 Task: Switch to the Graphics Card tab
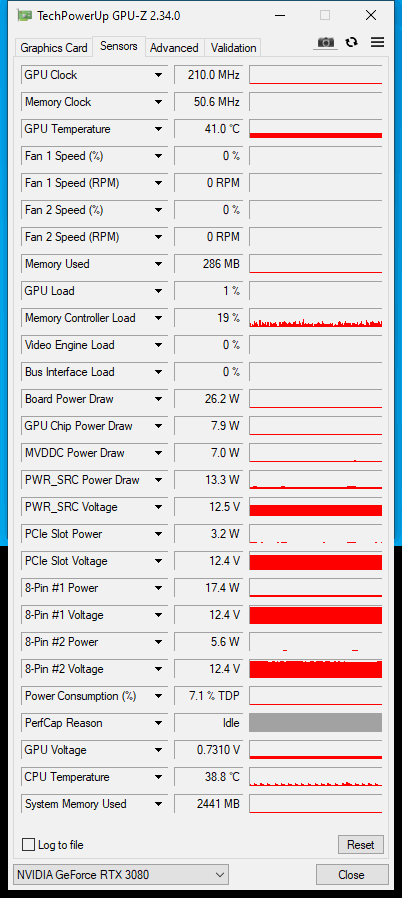coord(54,48)
